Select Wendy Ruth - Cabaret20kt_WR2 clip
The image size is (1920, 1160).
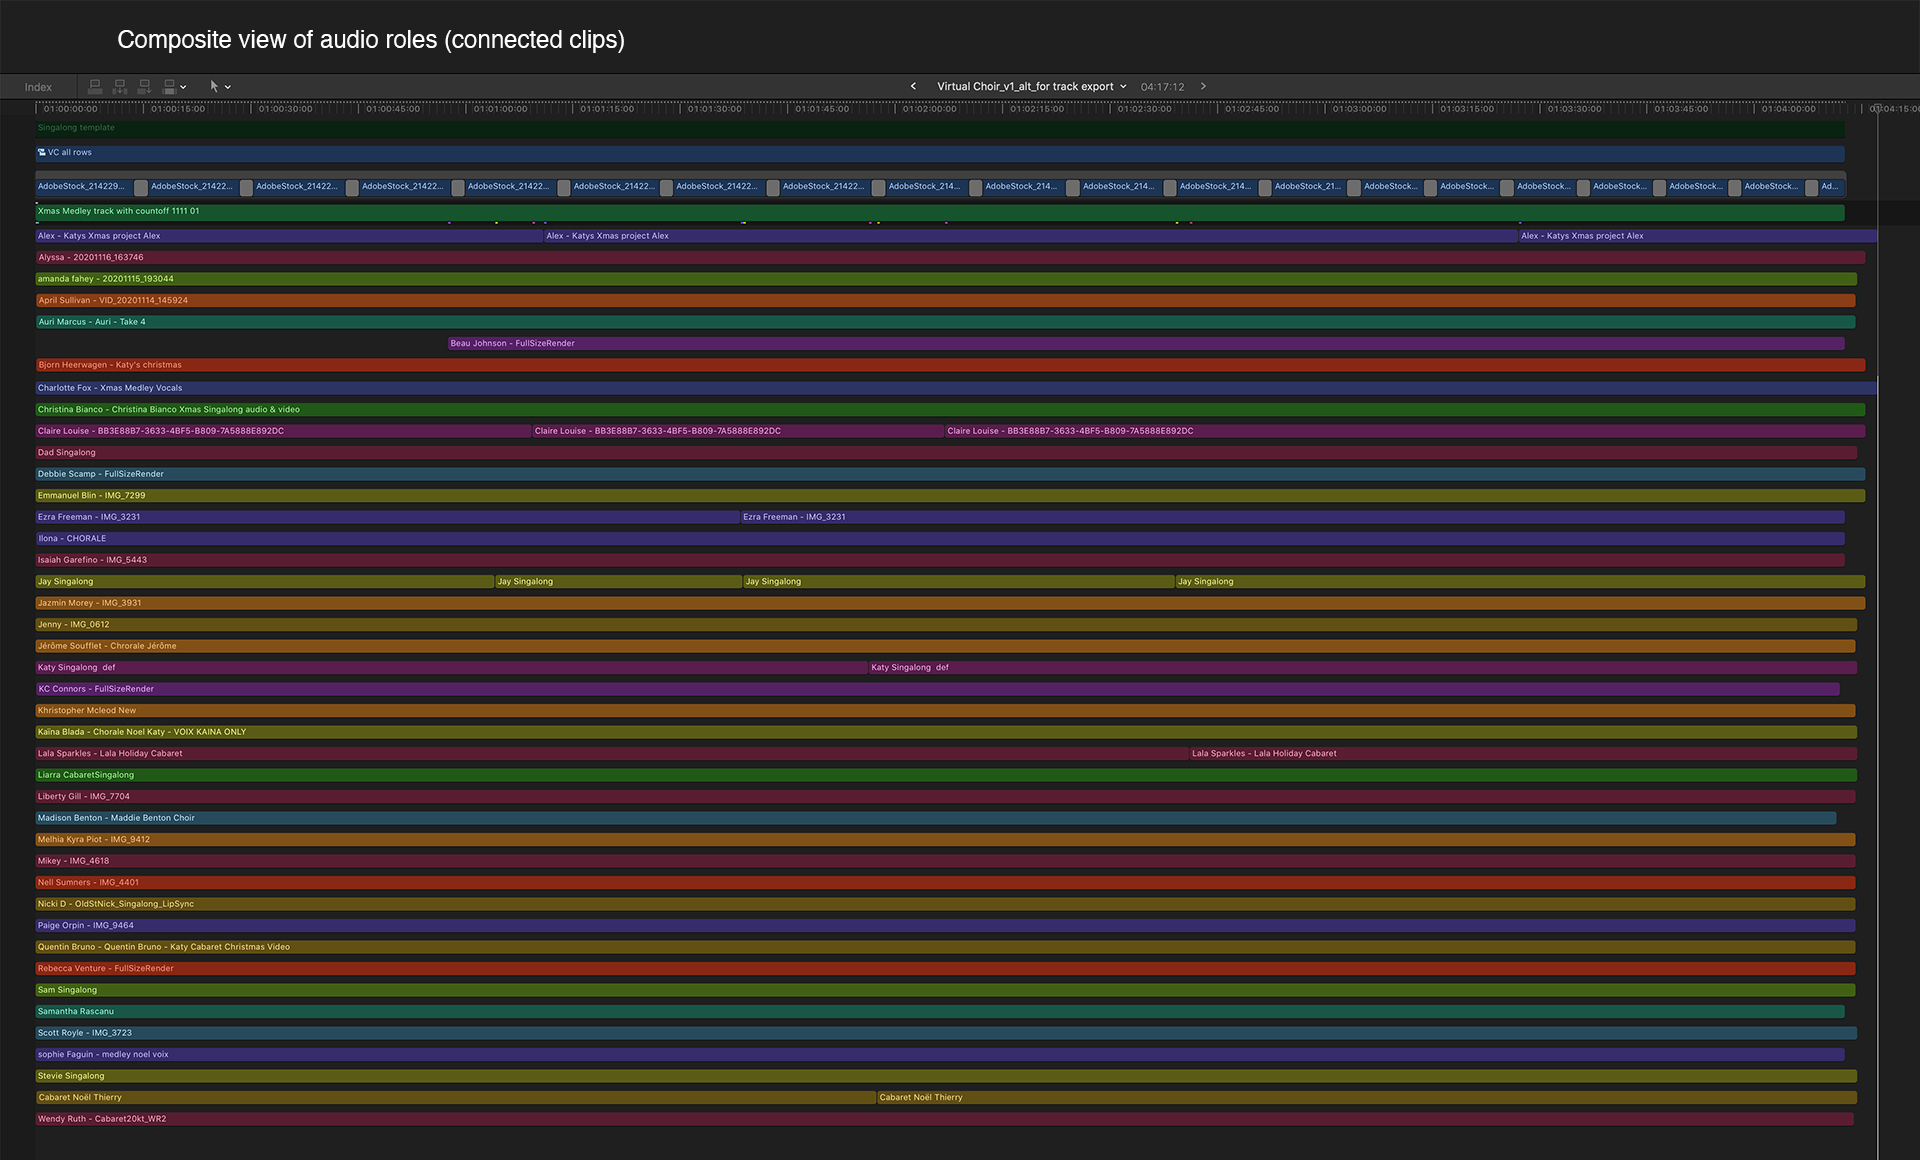[945, 1119]
